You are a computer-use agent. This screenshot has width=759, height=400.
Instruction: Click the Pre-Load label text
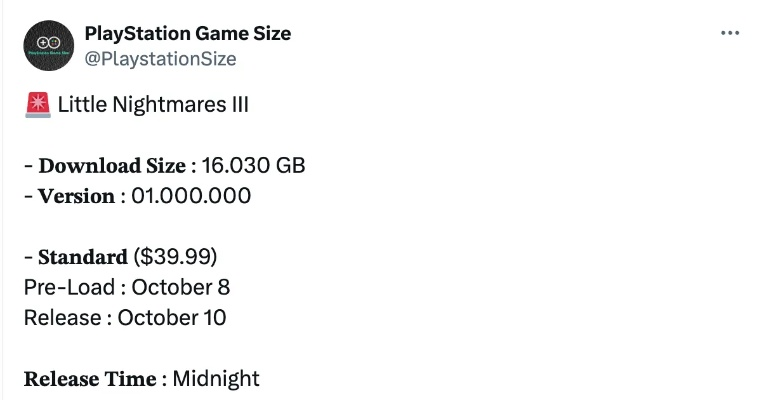(69, 288)
